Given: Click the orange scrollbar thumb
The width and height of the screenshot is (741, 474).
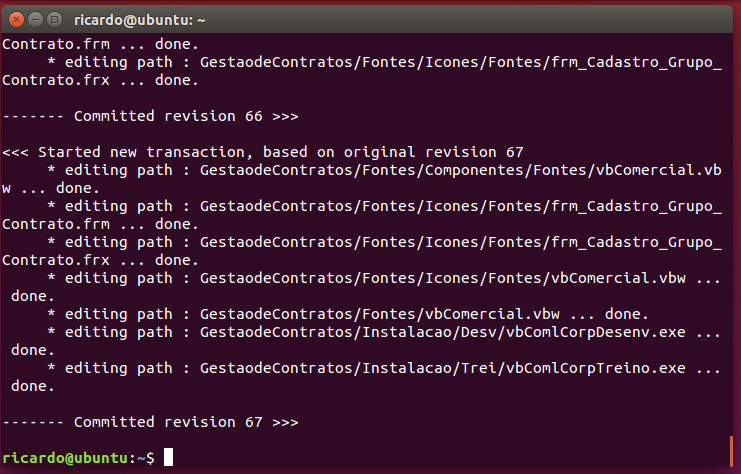Looking at the screenshot, I should click(733, 448).
